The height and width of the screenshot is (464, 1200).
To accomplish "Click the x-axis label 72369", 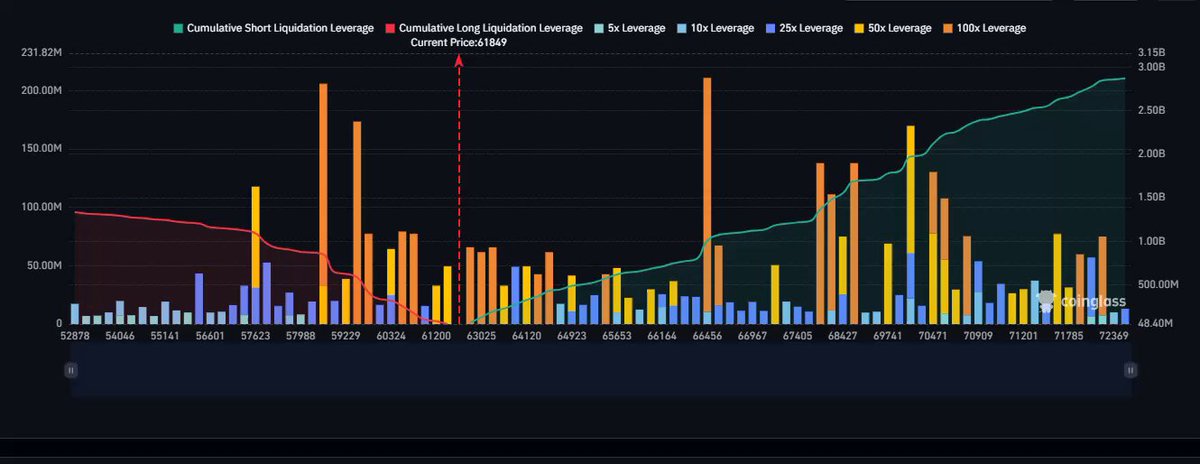I will [1113, 337].
